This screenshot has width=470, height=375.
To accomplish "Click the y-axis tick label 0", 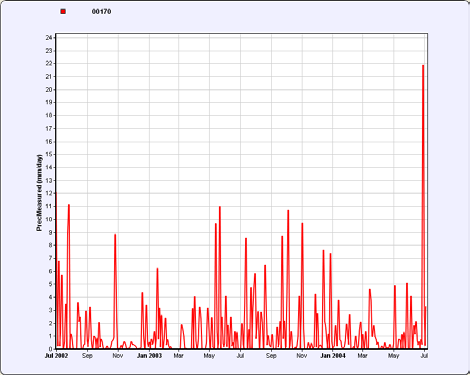I will click(x=51, y=349).
